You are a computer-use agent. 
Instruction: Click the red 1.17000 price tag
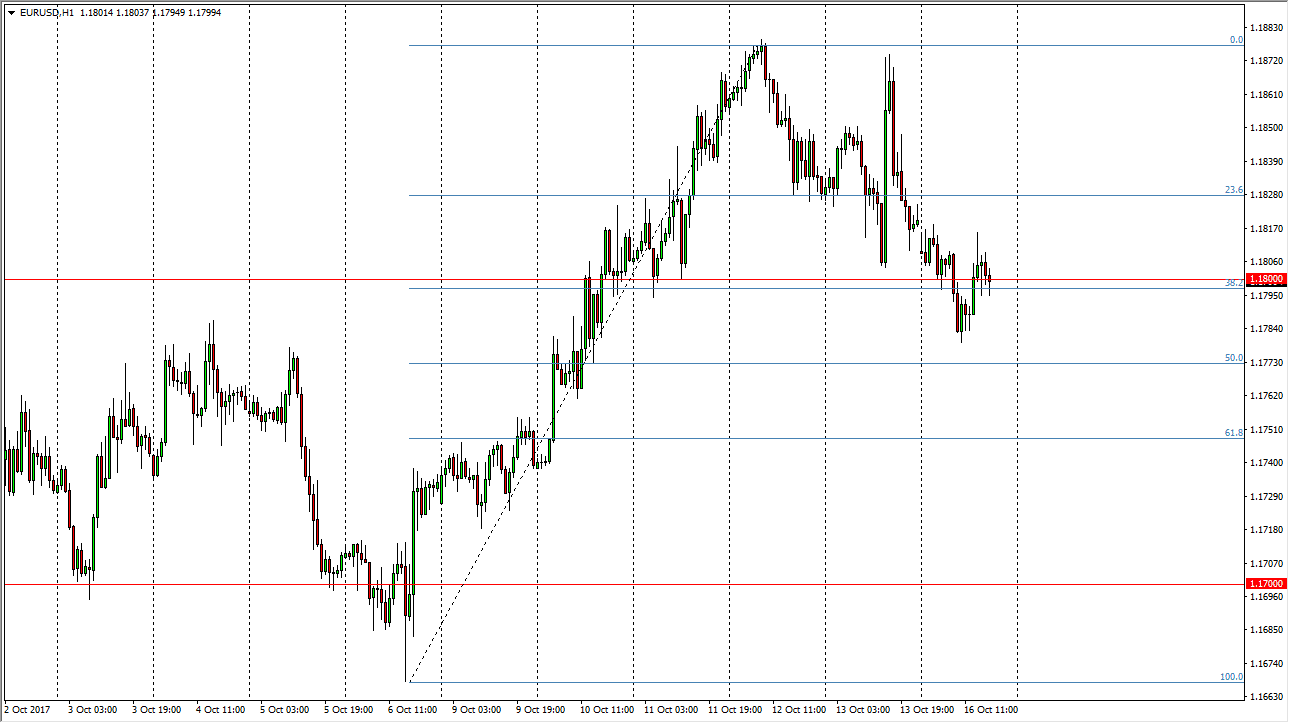pyautogui.click(x=1266, y=583)
